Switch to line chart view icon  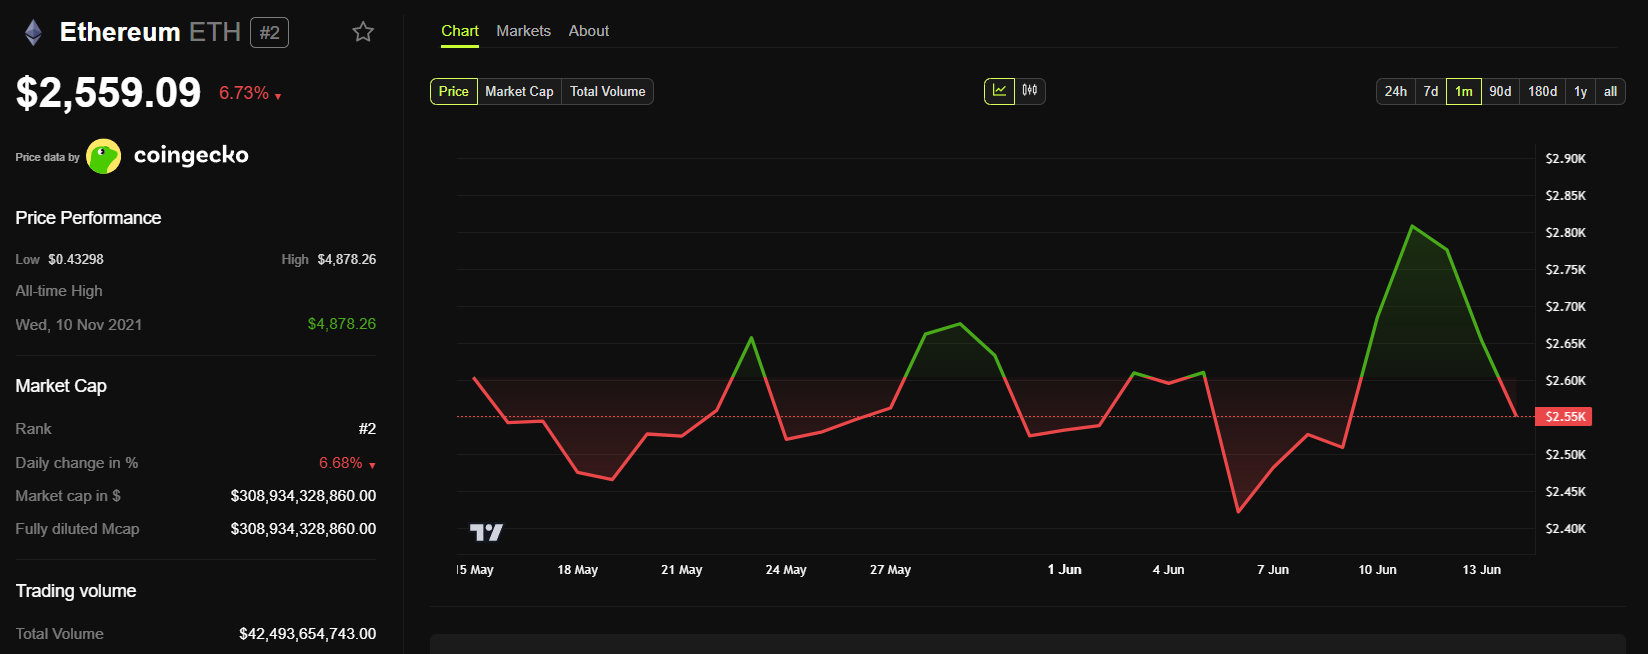click(x=999, y=91)
